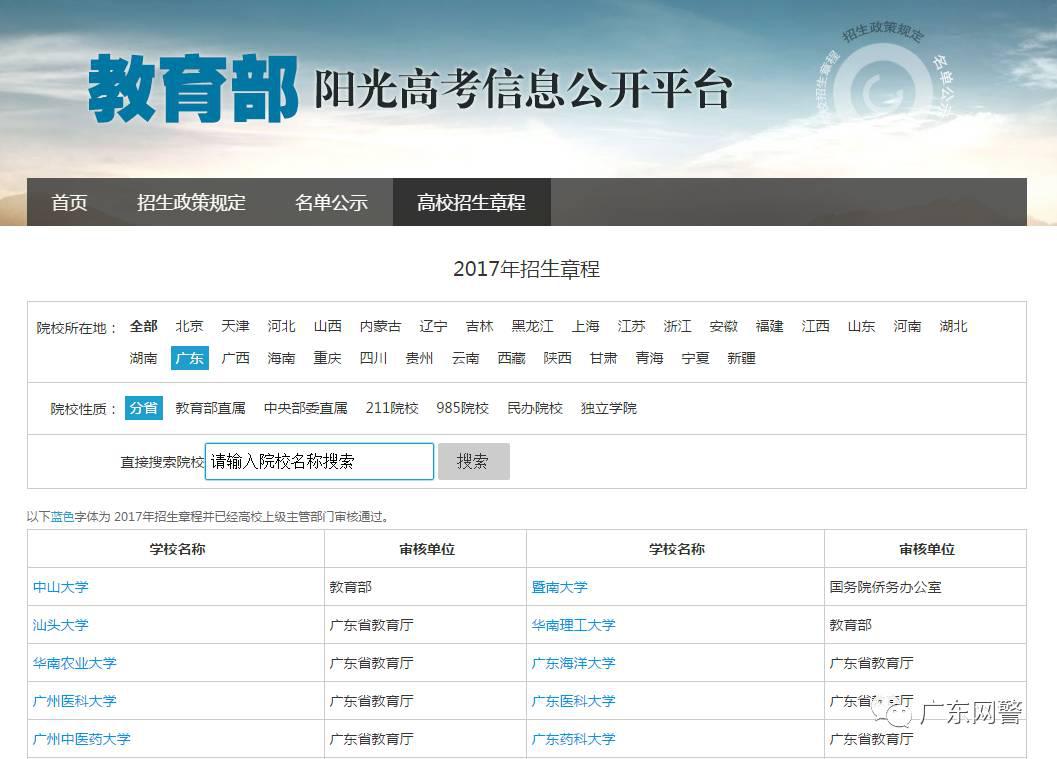
Task: Select 全部 in the province filter
Action: pyautogui.click(x=143, y=326)
